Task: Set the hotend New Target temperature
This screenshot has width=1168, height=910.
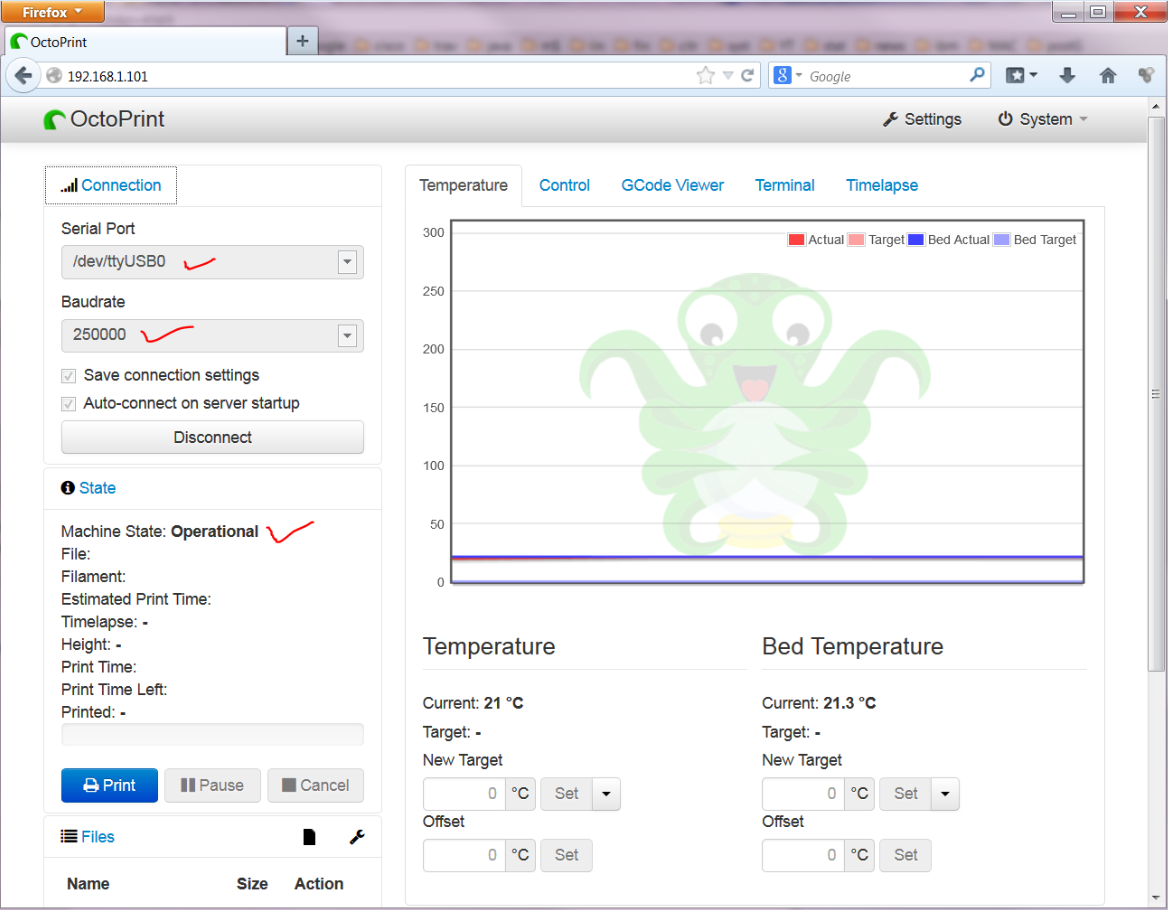Action: tap(566, 794)
